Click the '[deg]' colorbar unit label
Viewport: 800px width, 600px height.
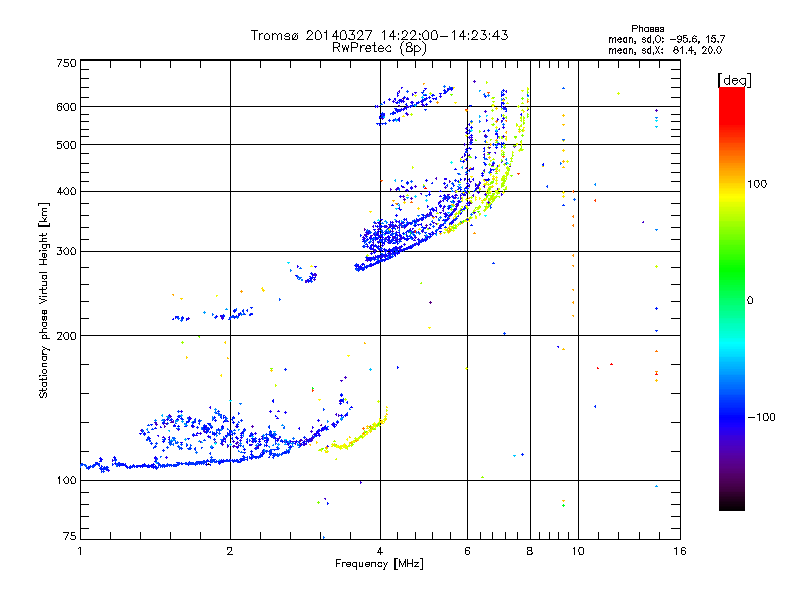(x=734, y=80)
